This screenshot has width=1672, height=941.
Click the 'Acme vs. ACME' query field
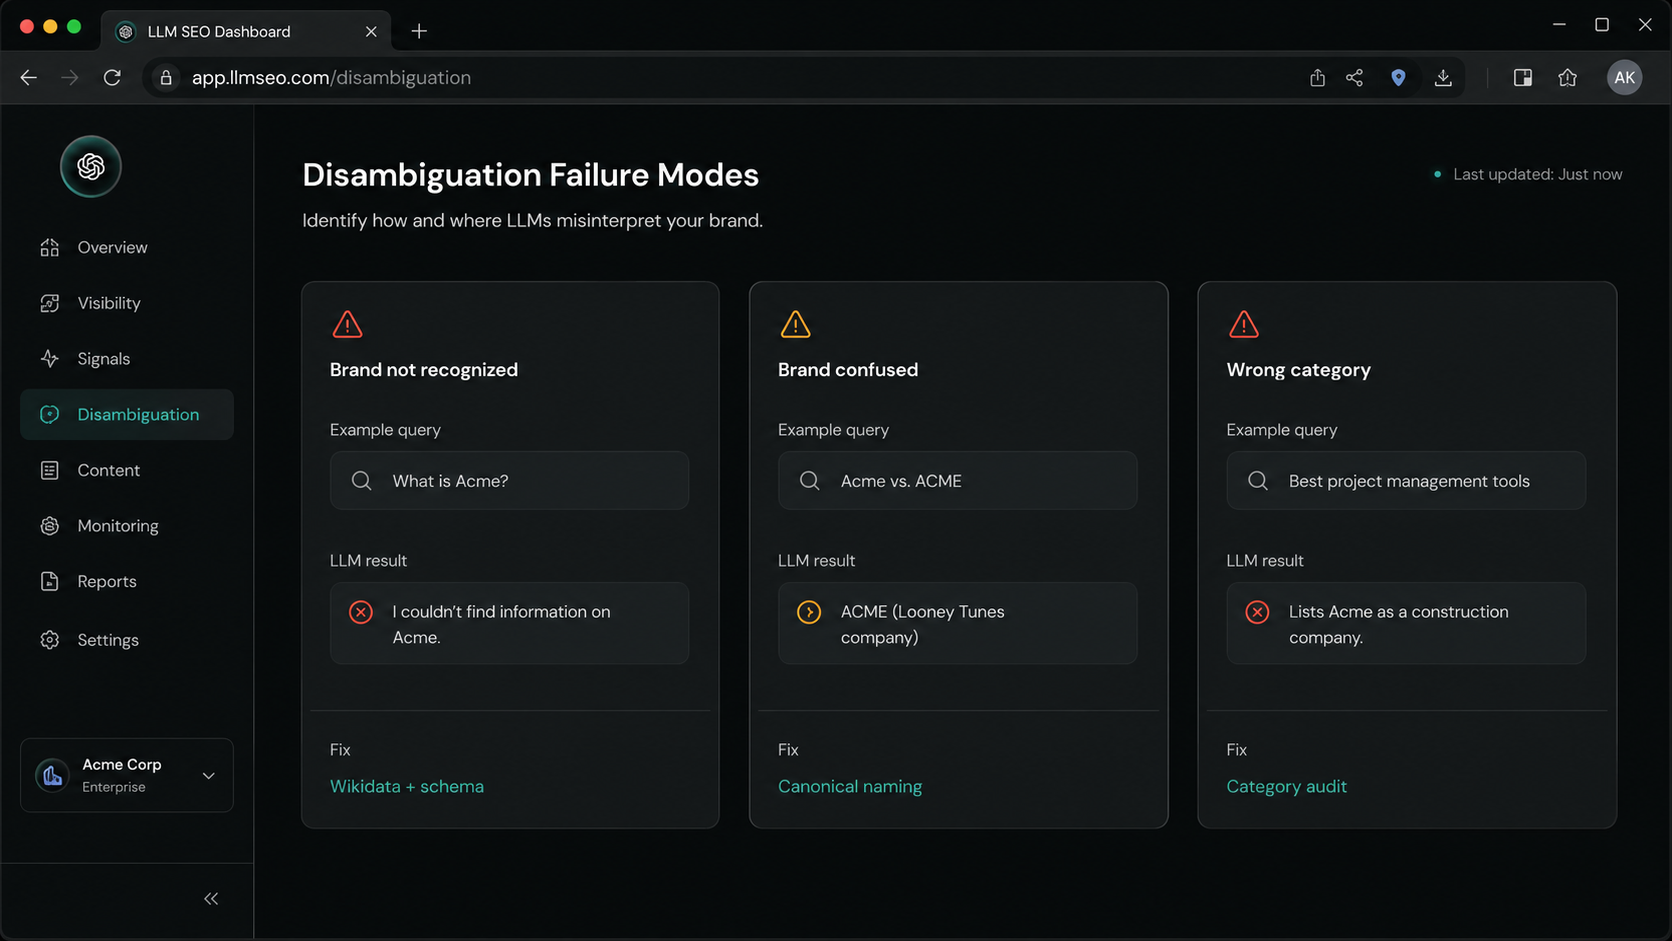tap(957, 481)
